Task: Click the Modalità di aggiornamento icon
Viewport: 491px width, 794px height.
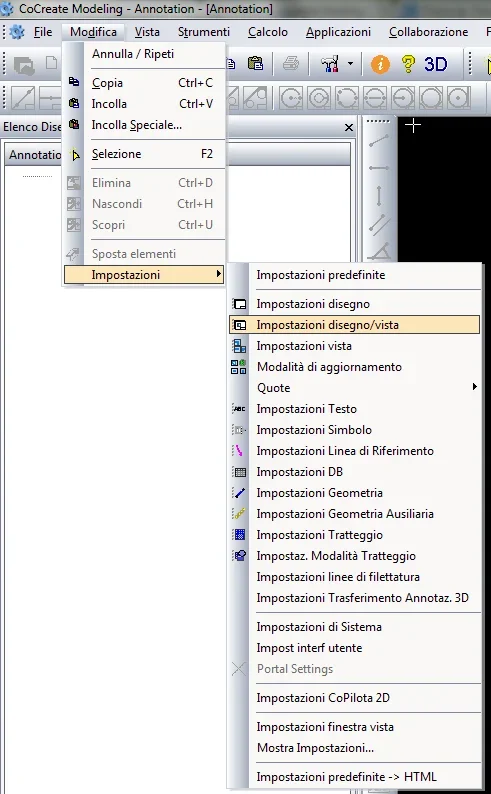Action: (239, 367)
